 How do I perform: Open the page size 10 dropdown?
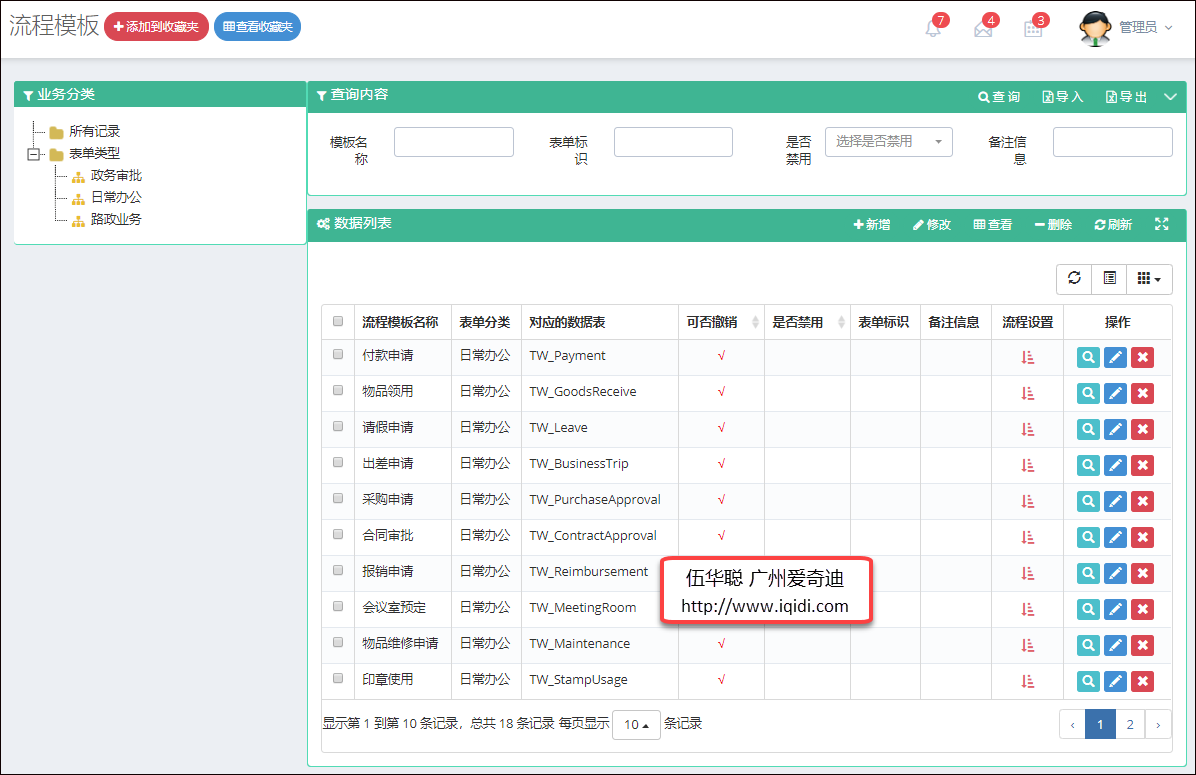[x=636, y=724]
